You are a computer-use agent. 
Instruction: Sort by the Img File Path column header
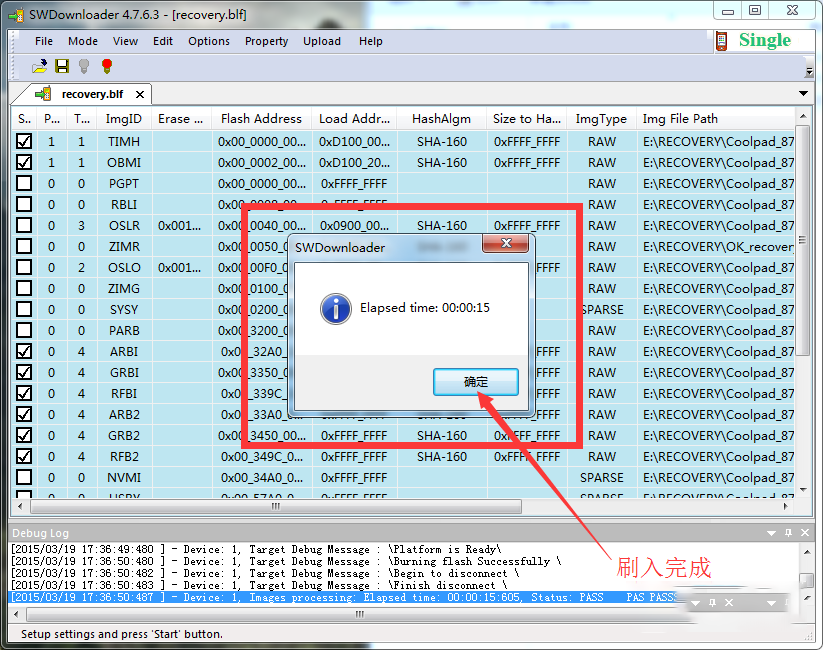716,119
